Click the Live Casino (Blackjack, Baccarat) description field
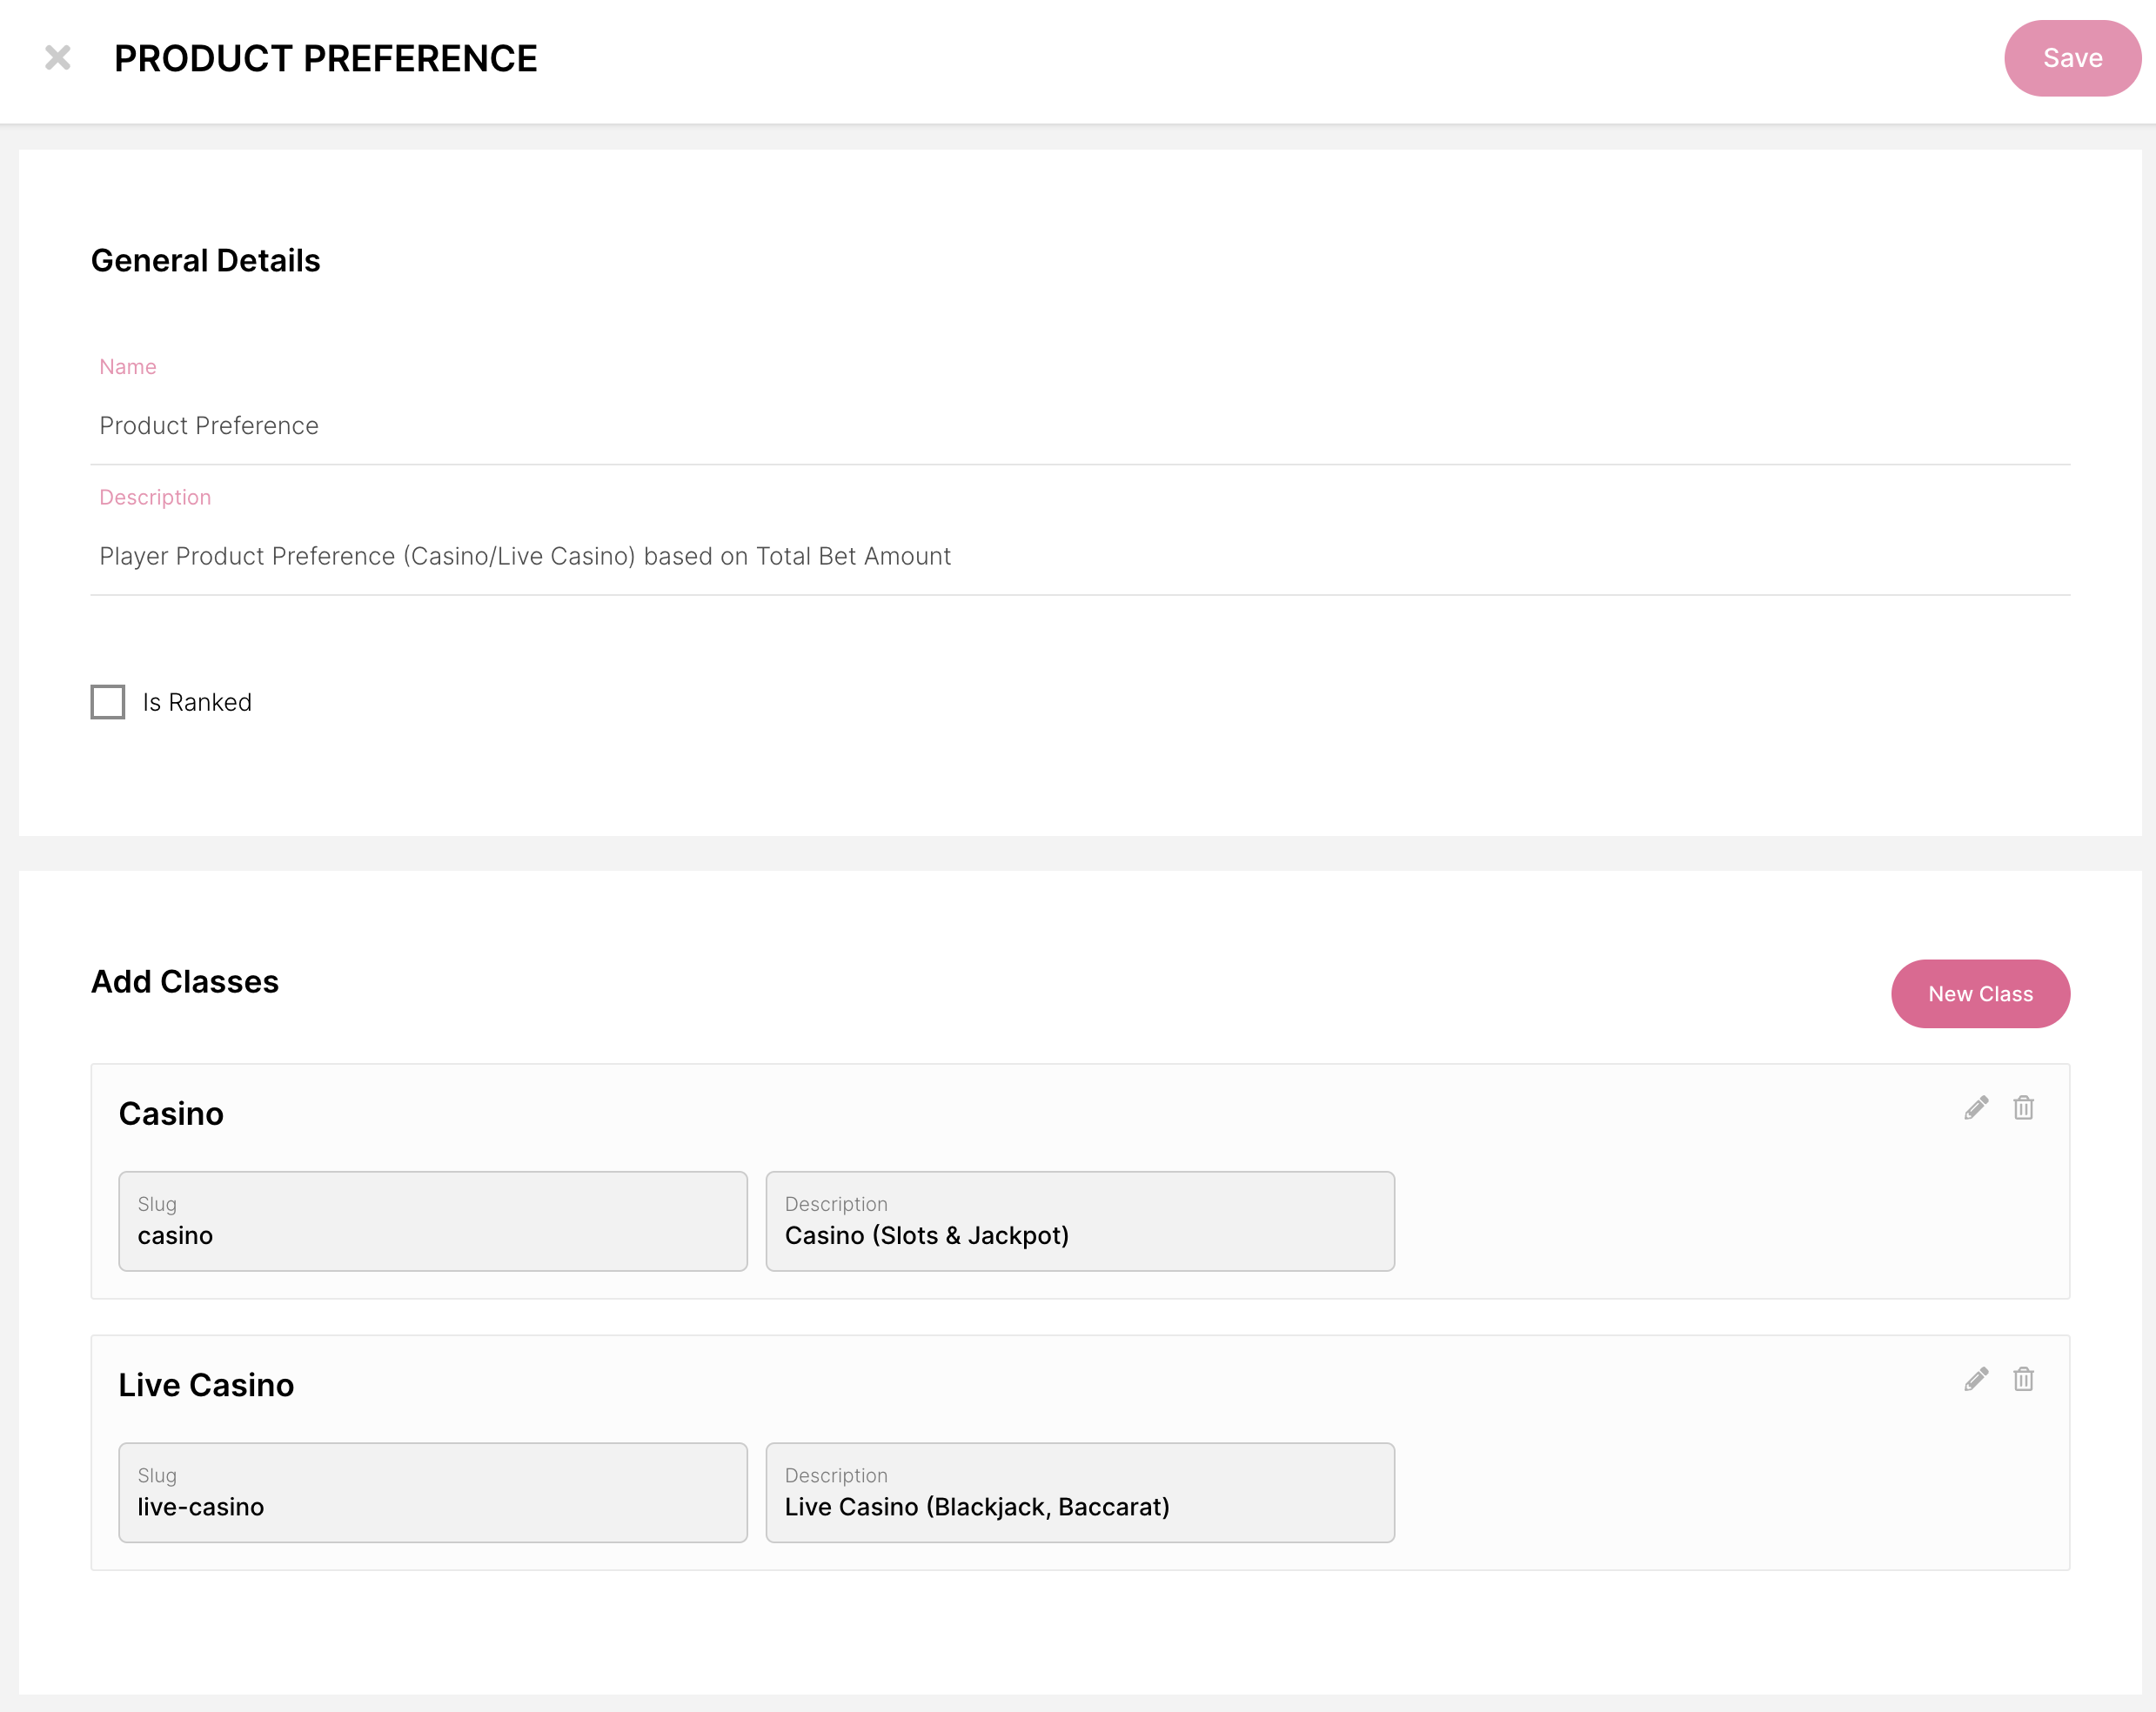This screenshot has width=2156, height=1712. pyautogui.click(x=1079, y=1493)
